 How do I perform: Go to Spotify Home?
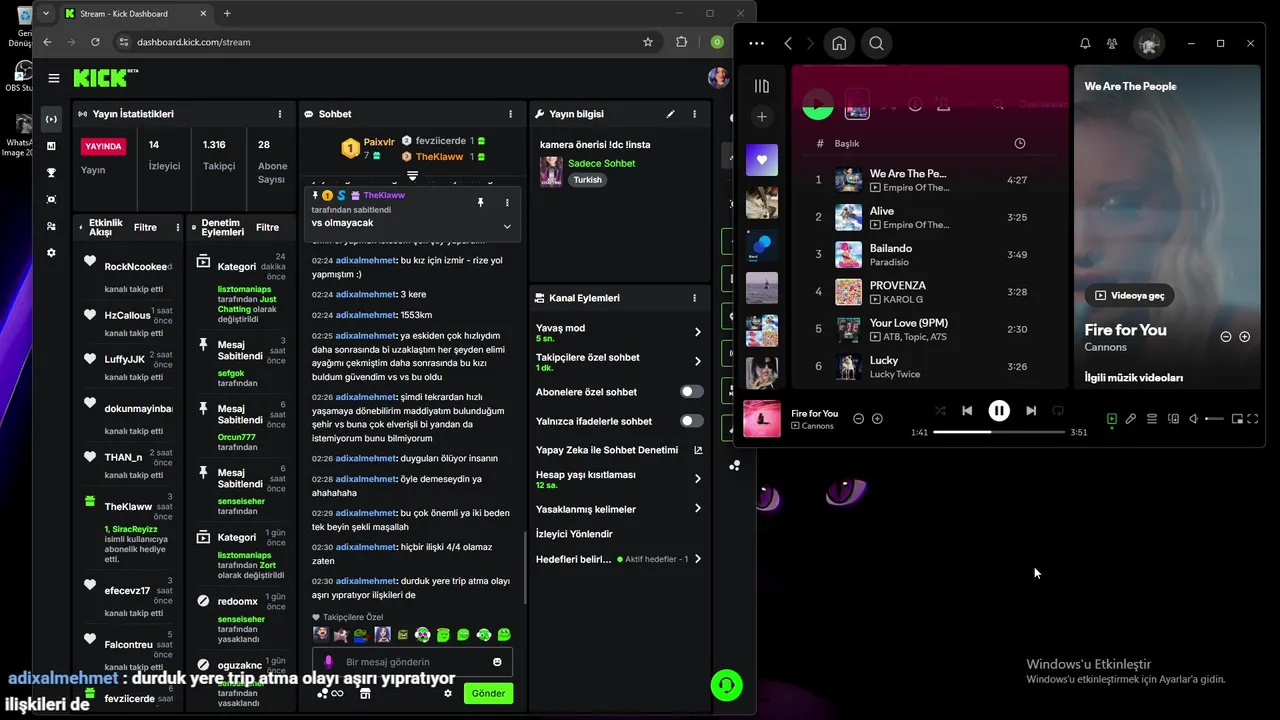click(x=839, y=43)
